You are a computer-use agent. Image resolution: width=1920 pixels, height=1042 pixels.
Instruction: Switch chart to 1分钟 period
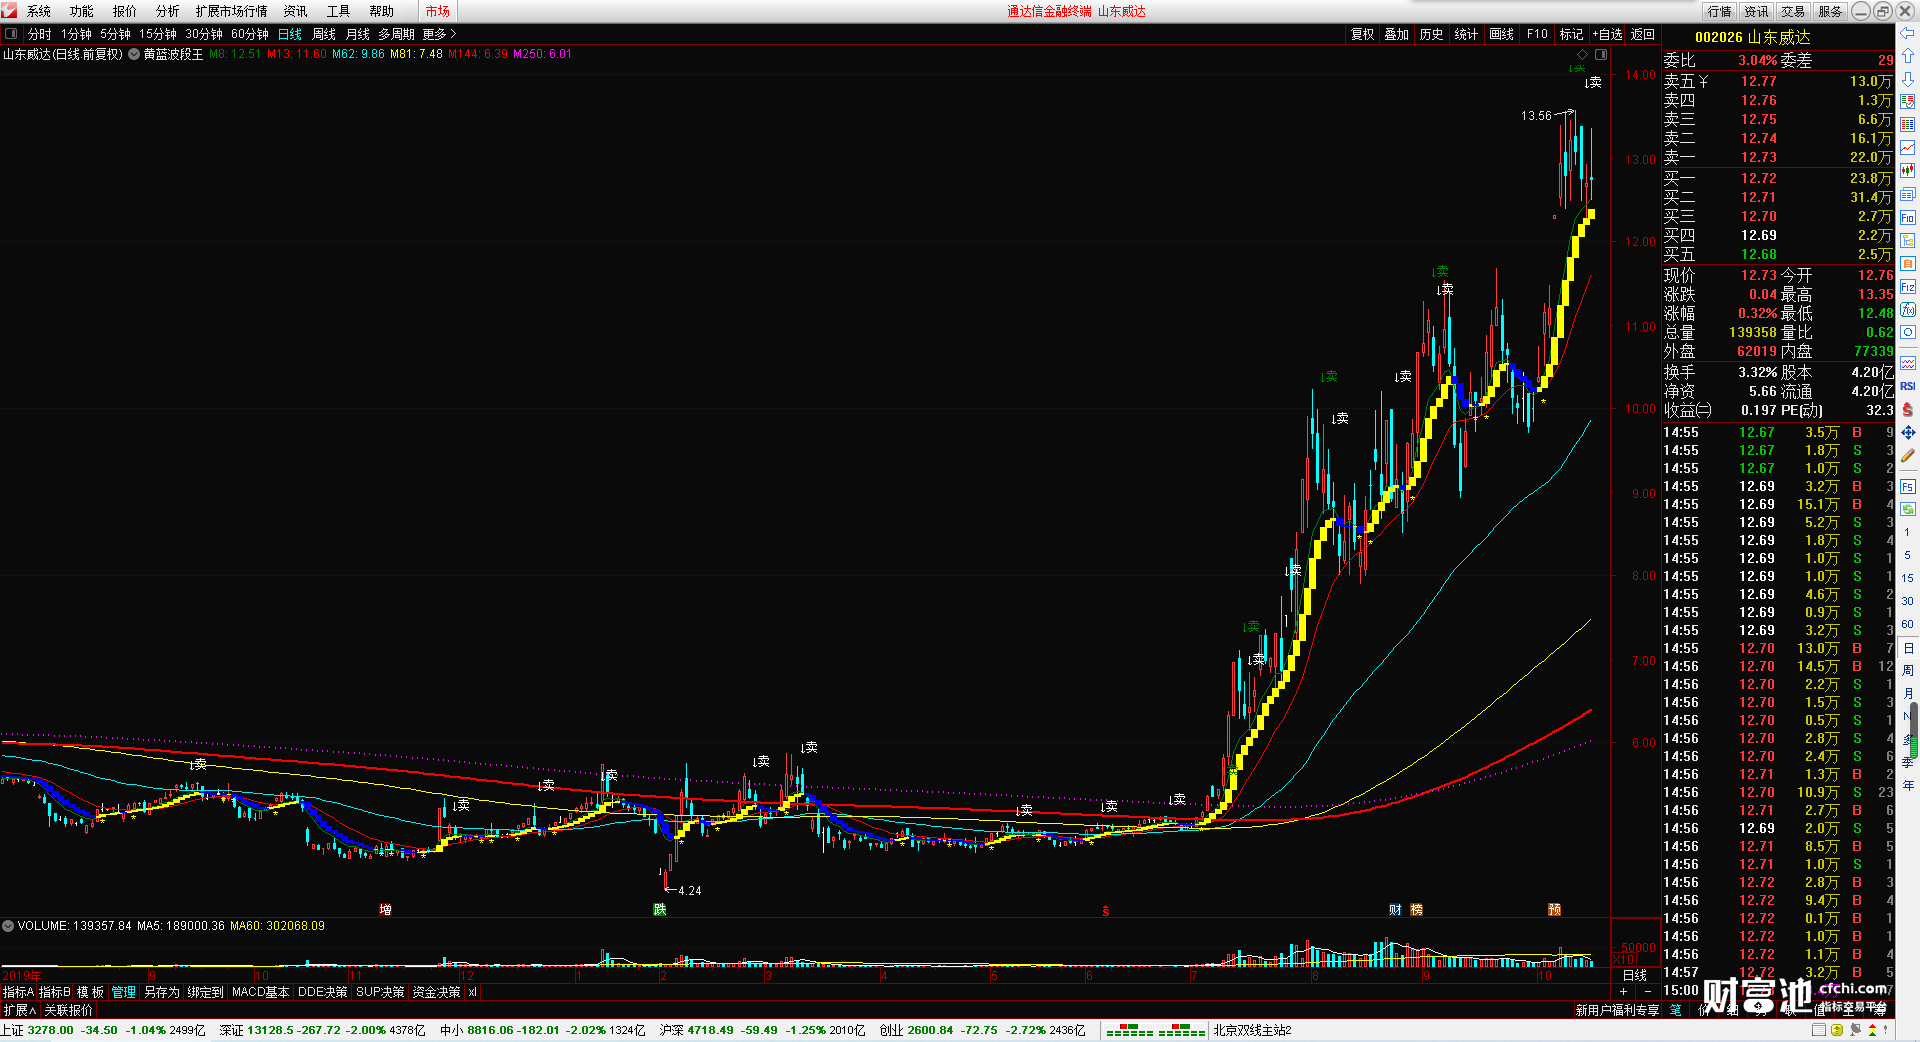pyautogui.click(x=77, y=34)
